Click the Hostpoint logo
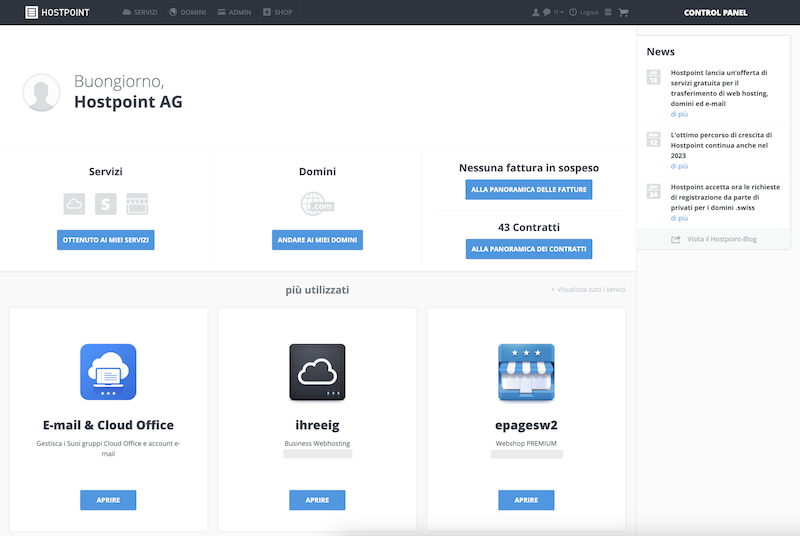This screenshot has height=536, width=800. pyautogui.click(x=57, y=12)
